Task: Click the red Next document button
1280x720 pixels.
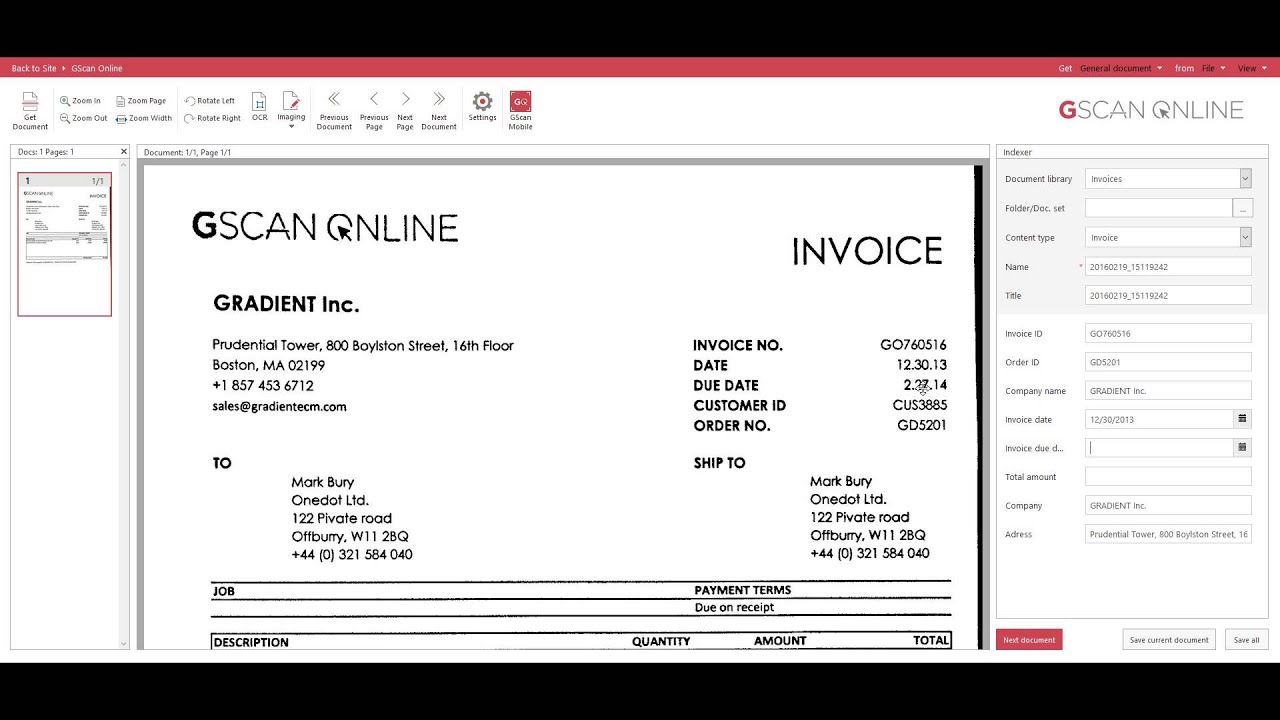Action: (1029, 640)
